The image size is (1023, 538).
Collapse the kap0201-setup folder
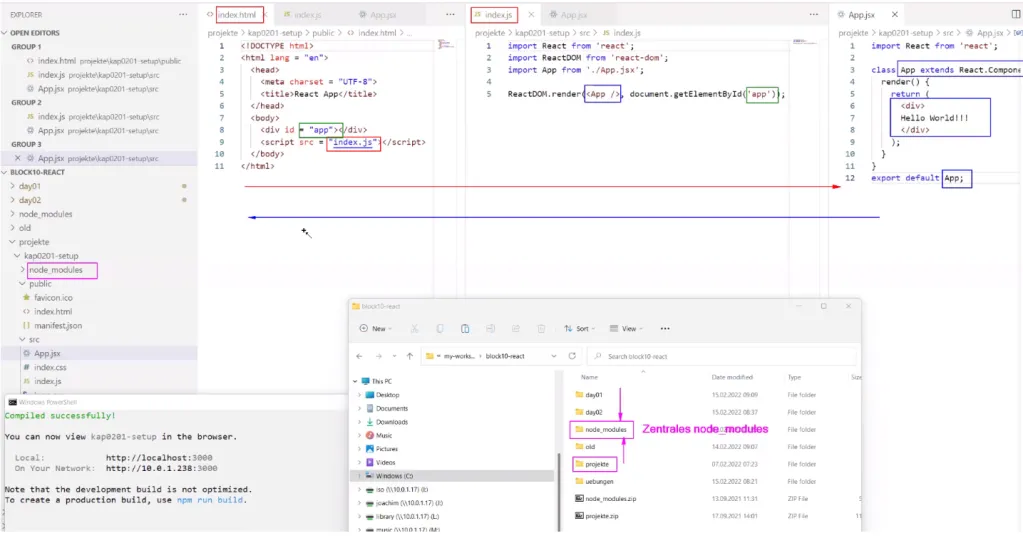[17, 256]
